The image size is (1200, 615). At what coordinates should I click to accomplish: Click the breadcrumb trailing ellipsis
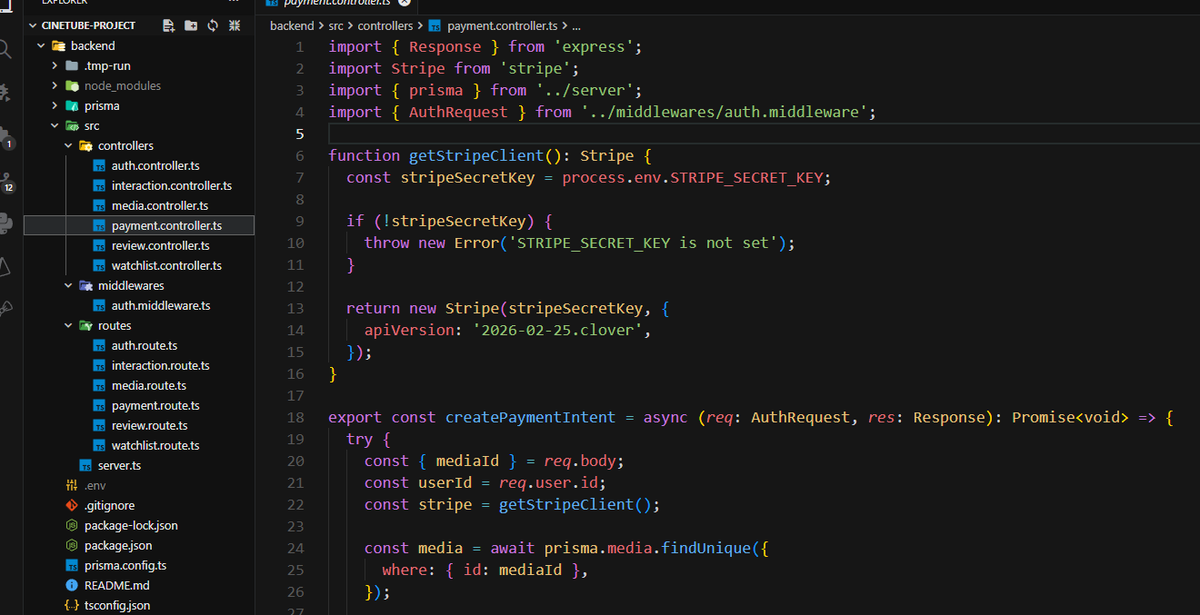575,25
